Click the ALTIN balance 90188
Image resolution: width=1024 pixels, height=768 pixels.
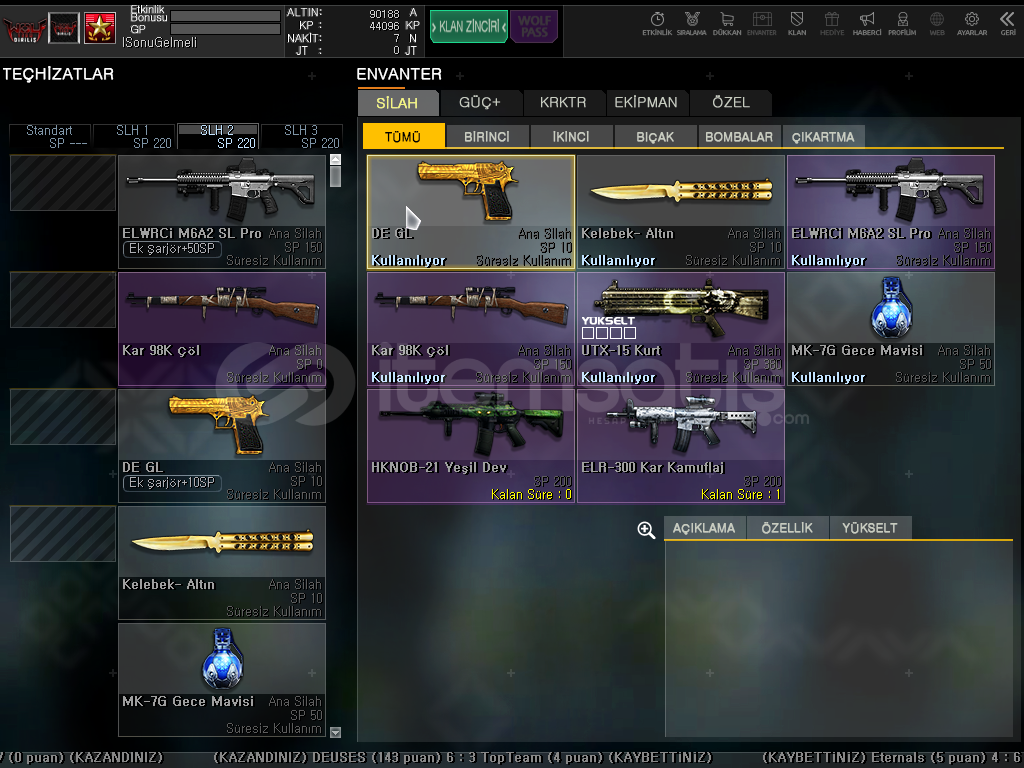[384, 14]
